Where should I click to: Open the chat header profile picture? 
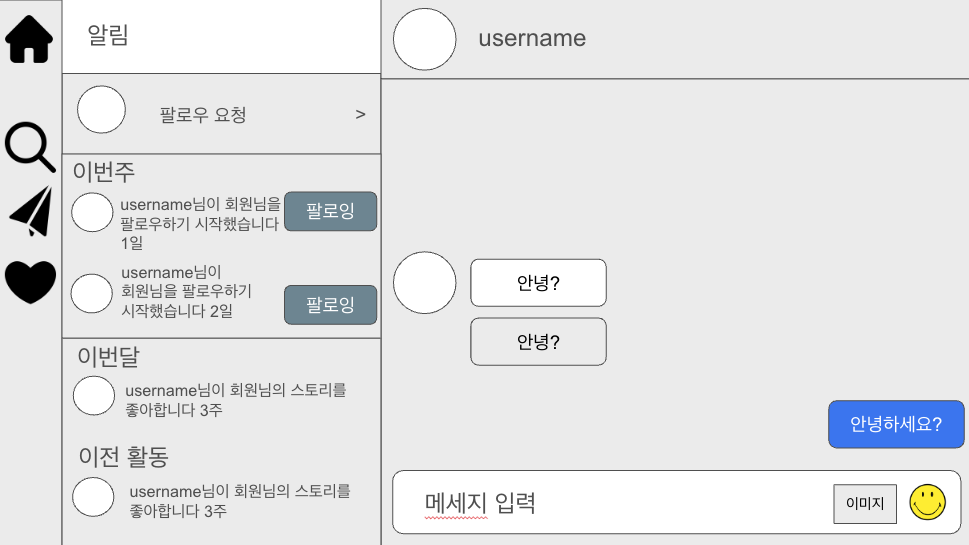point(425,39)
